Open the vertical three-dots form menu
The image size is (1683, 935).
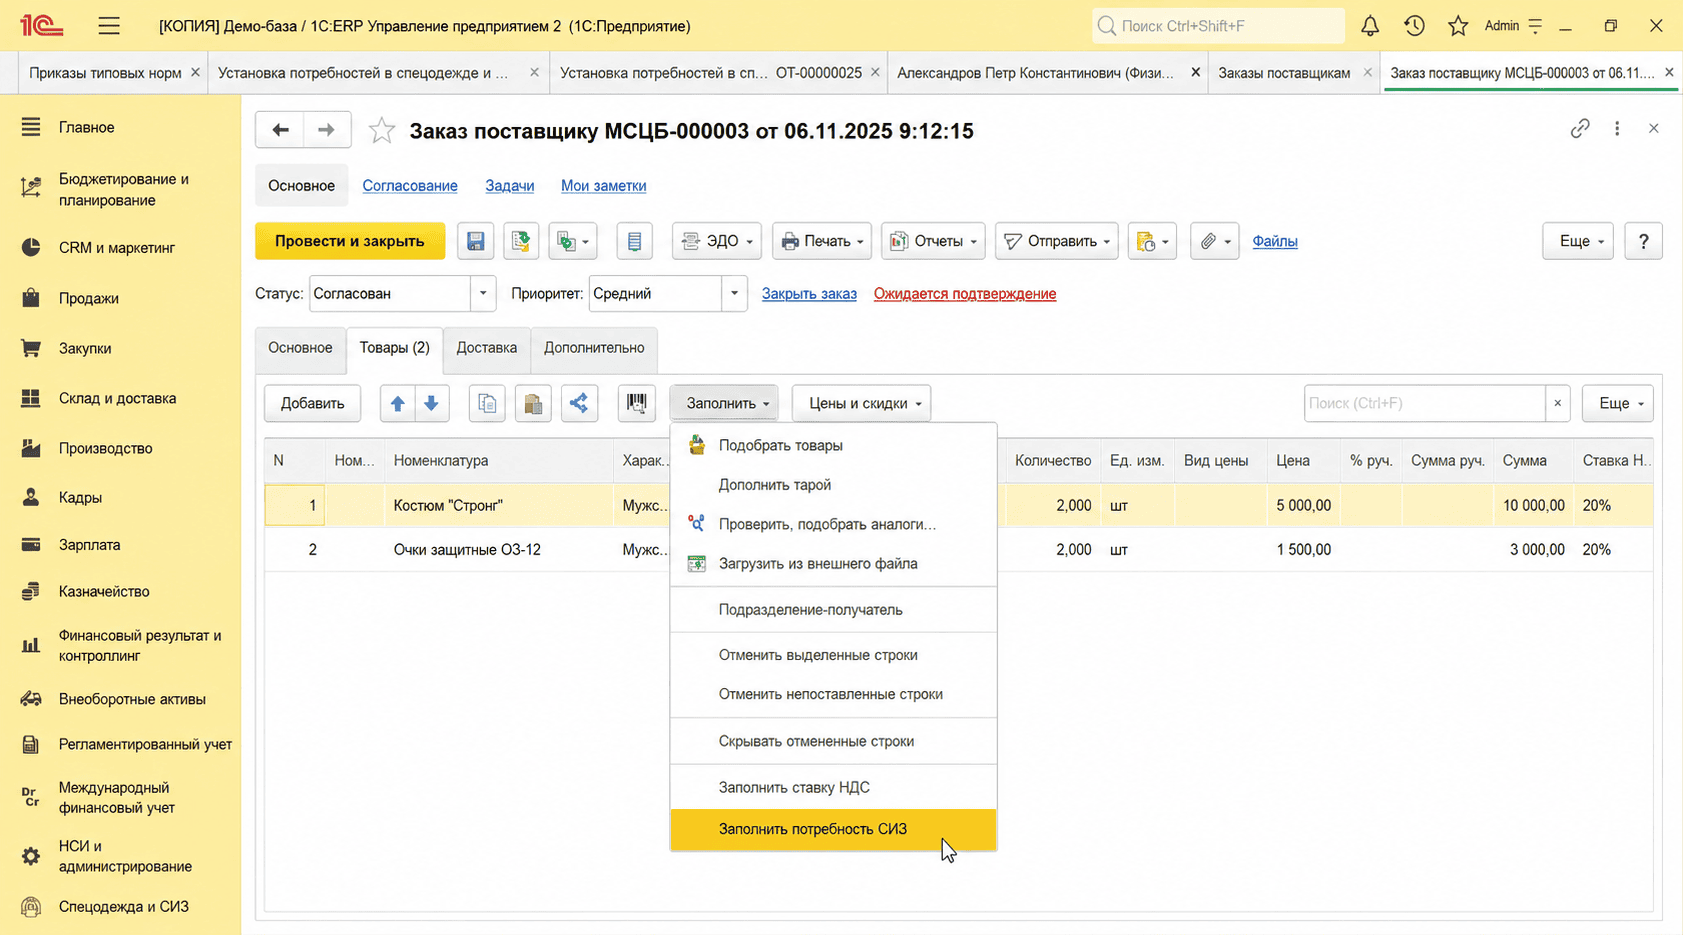[x=1617, y=129]
